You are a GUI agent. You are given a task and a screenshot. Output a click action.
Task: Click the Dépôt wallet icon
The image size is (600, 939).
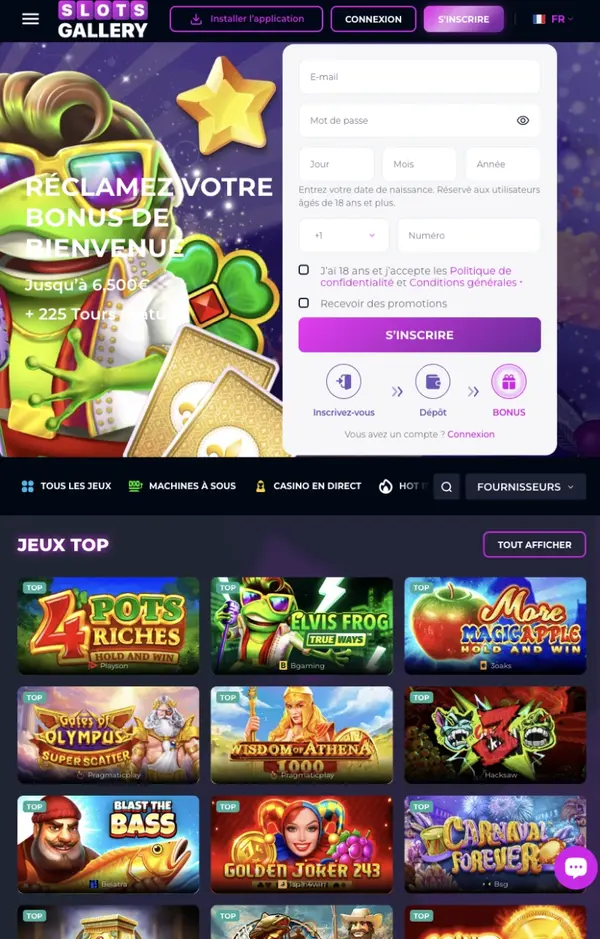(432, 381)
